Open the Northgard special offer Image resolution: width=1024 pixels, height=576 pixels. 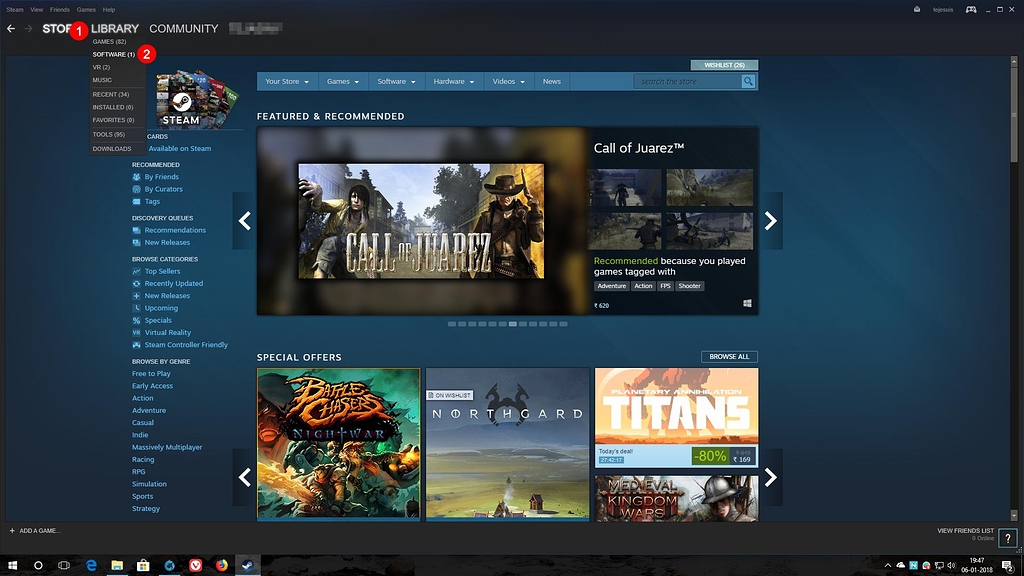coord(507,444)
